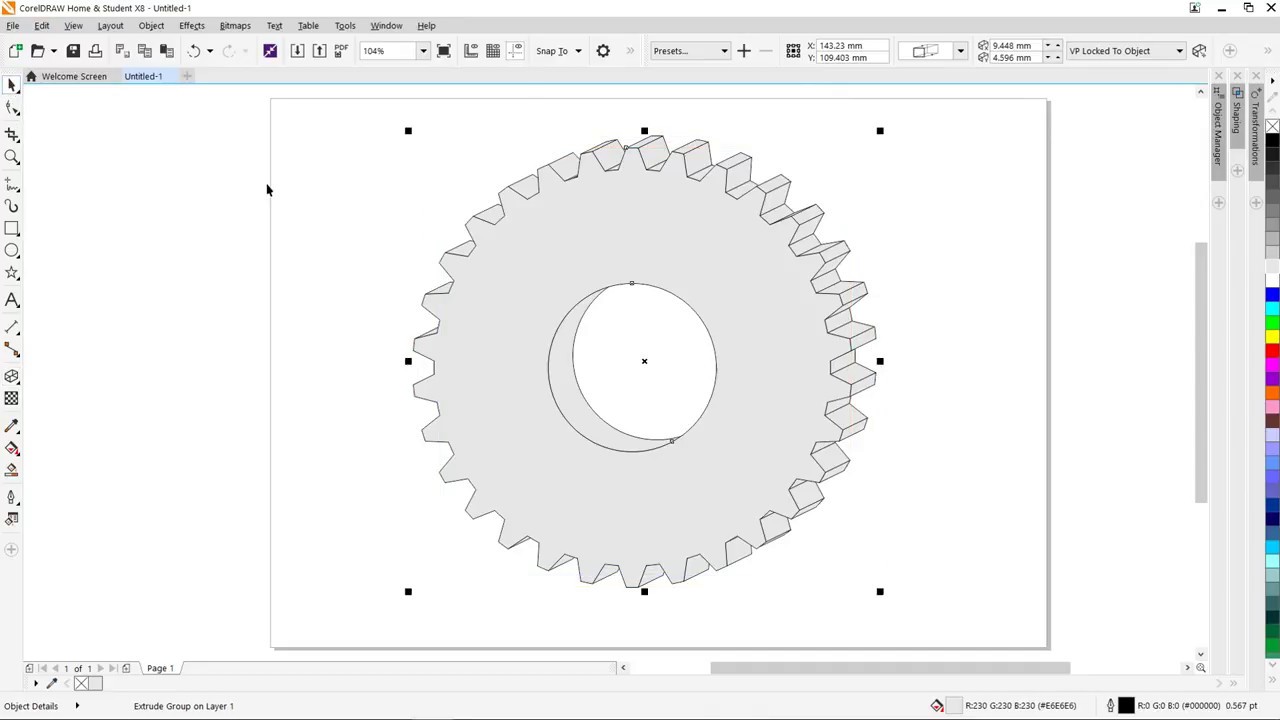Select the Text tool

point(12,300)
